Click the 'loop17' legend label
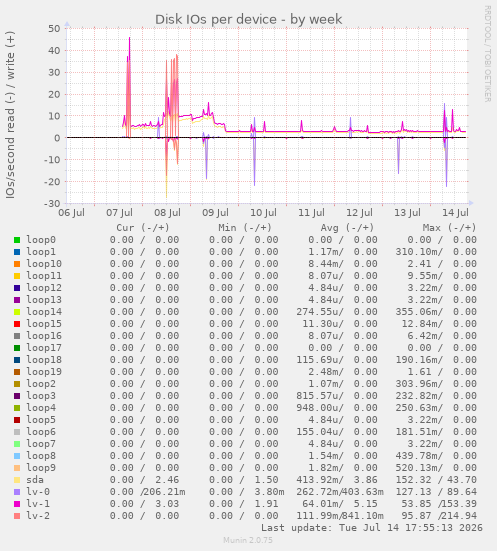The height and width of the screenshot is (551, 497). tap(44, 348)
